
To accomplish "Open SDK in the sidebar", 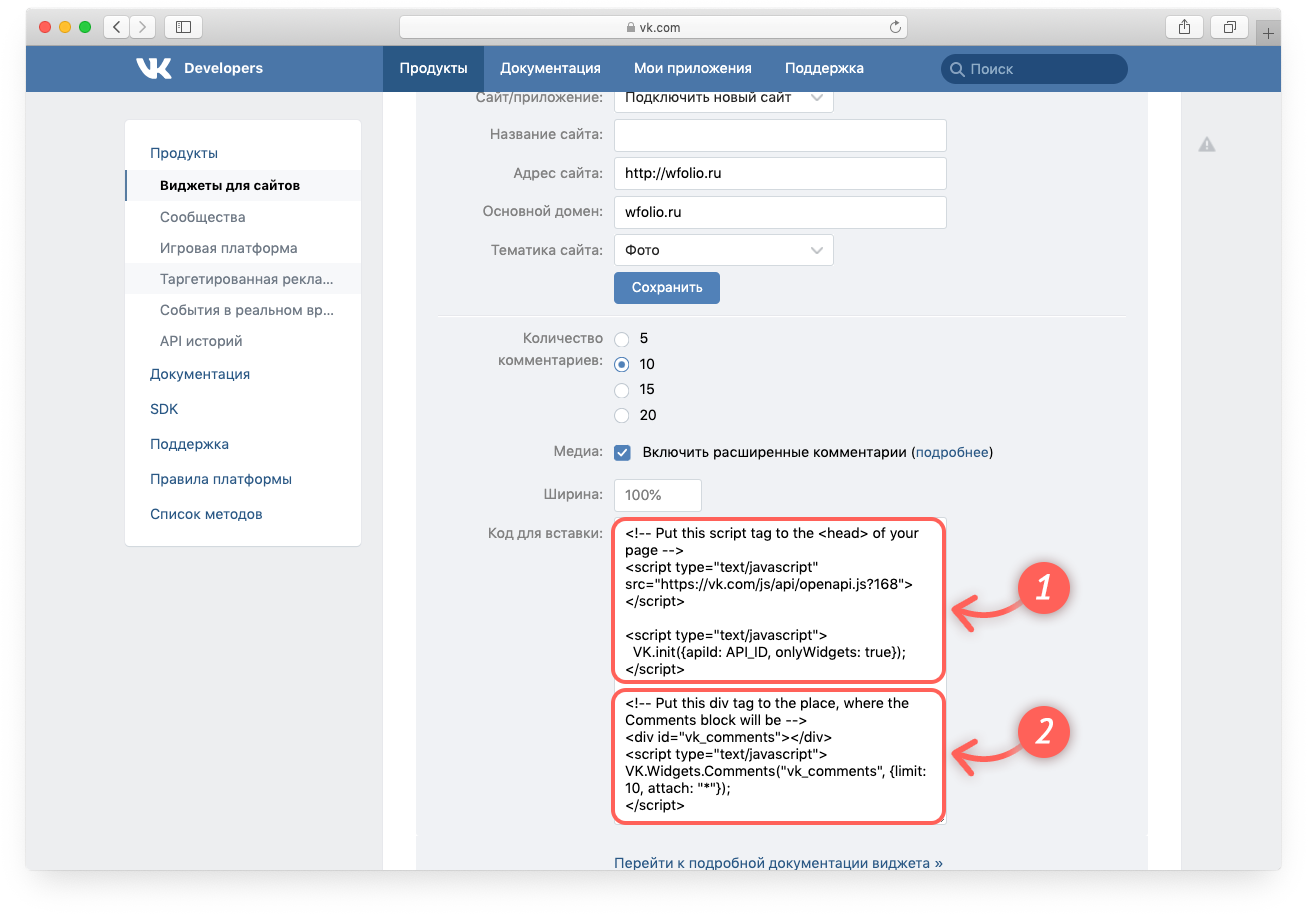I will (x=164, y=409).
